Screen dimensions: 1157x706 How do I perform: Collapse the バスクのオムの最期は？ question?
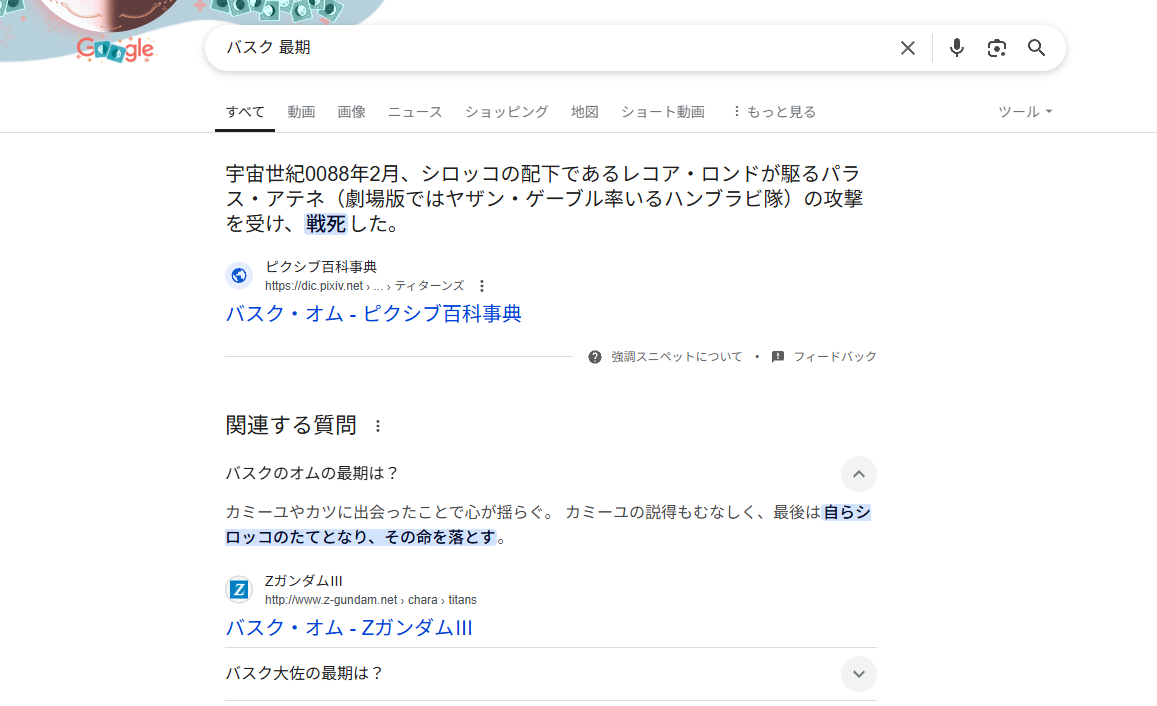click(x=859, y=474)
